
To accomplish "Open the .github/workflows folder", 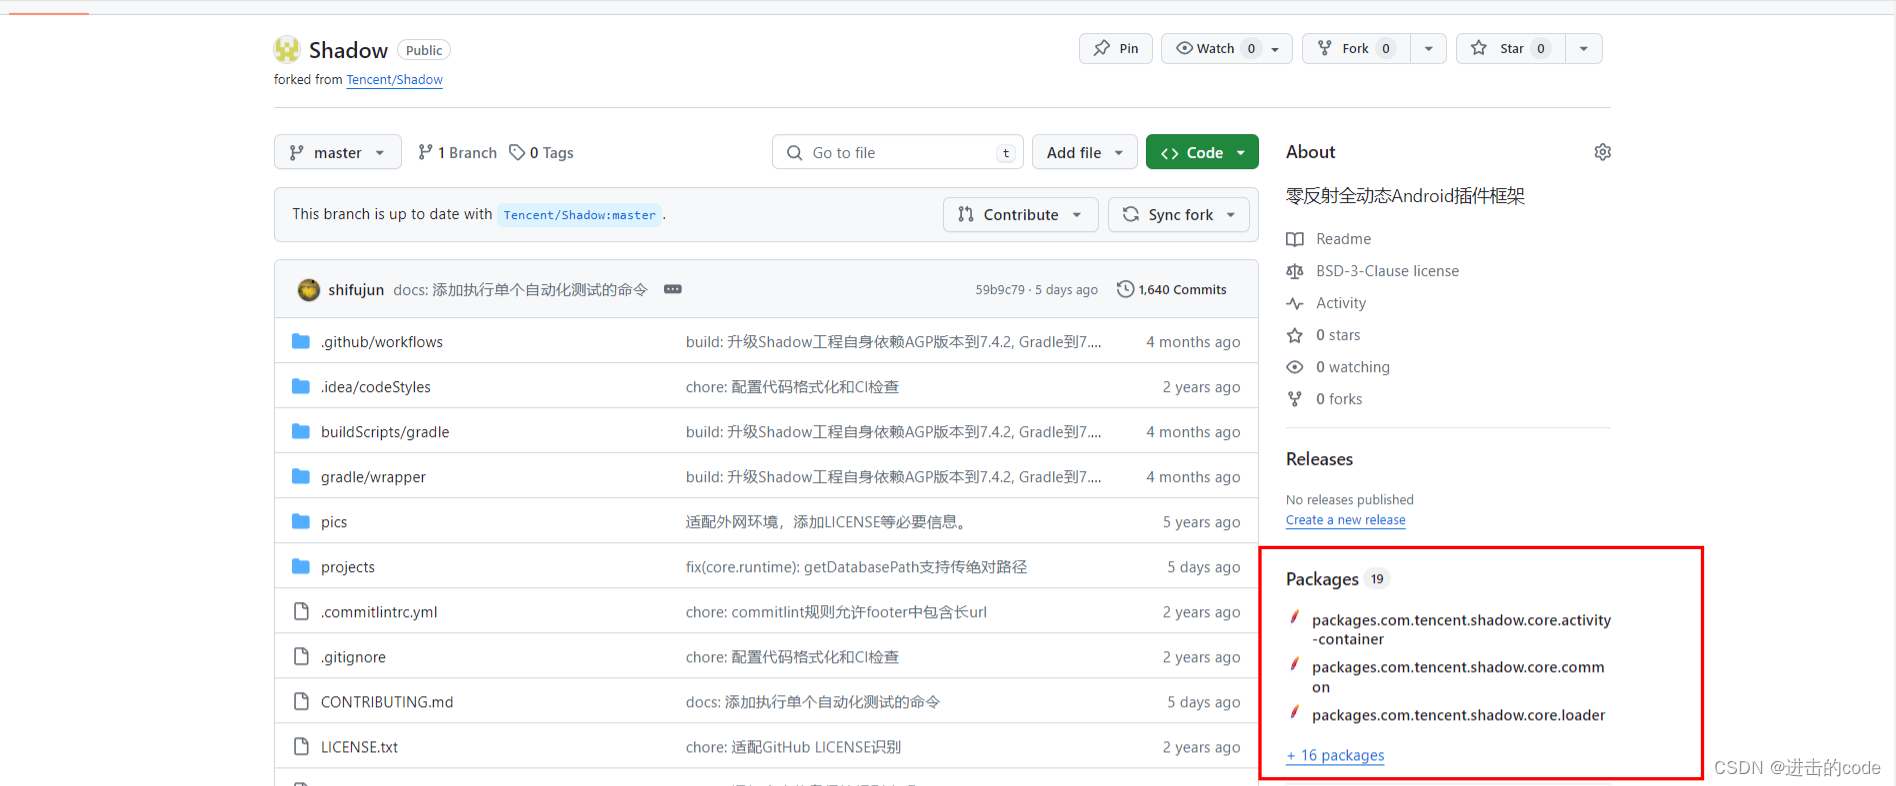I will [x=381, y=342].
